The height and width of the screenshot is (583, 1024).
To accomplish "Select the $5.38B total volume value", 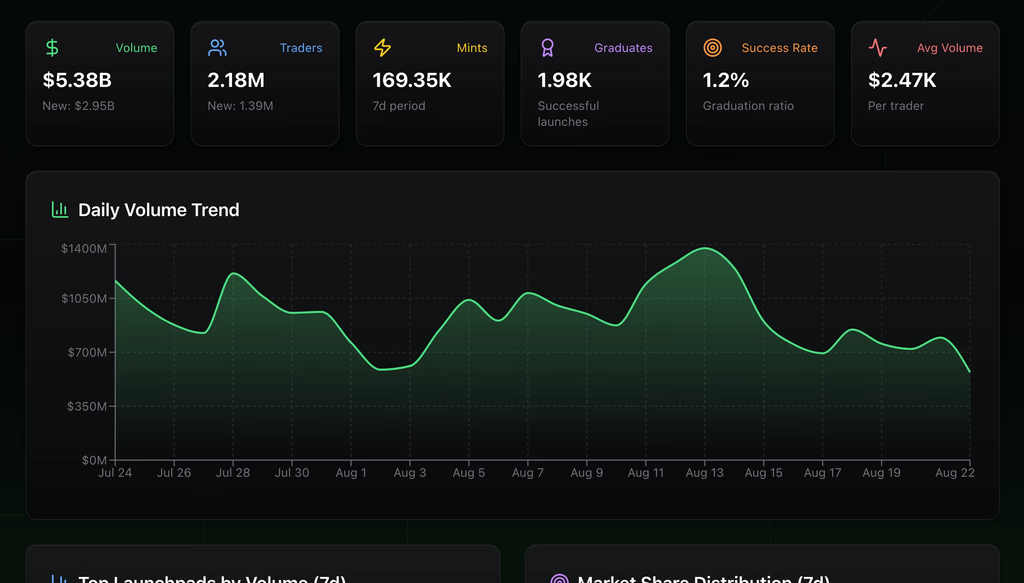I will (77, 80).
